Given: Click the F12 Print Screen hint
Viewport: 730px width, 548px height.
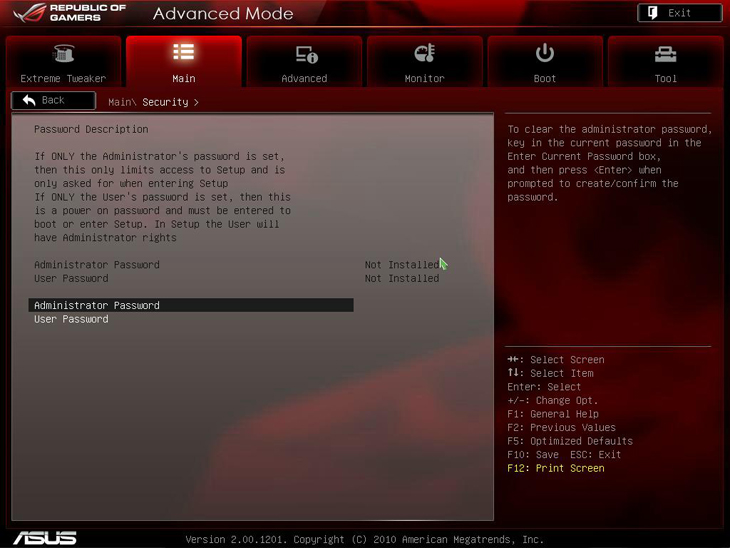Looking at the screenshot, I should click(x=555, y=468).
